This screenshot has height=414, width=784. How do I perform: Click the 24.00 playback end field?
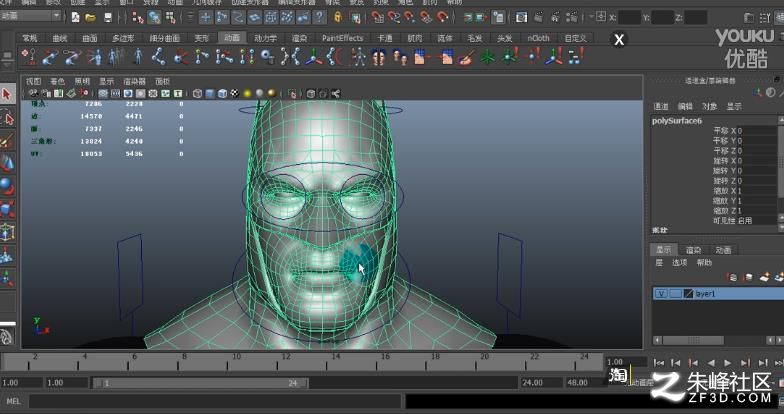pyautogui.click(x=540, y=382)
